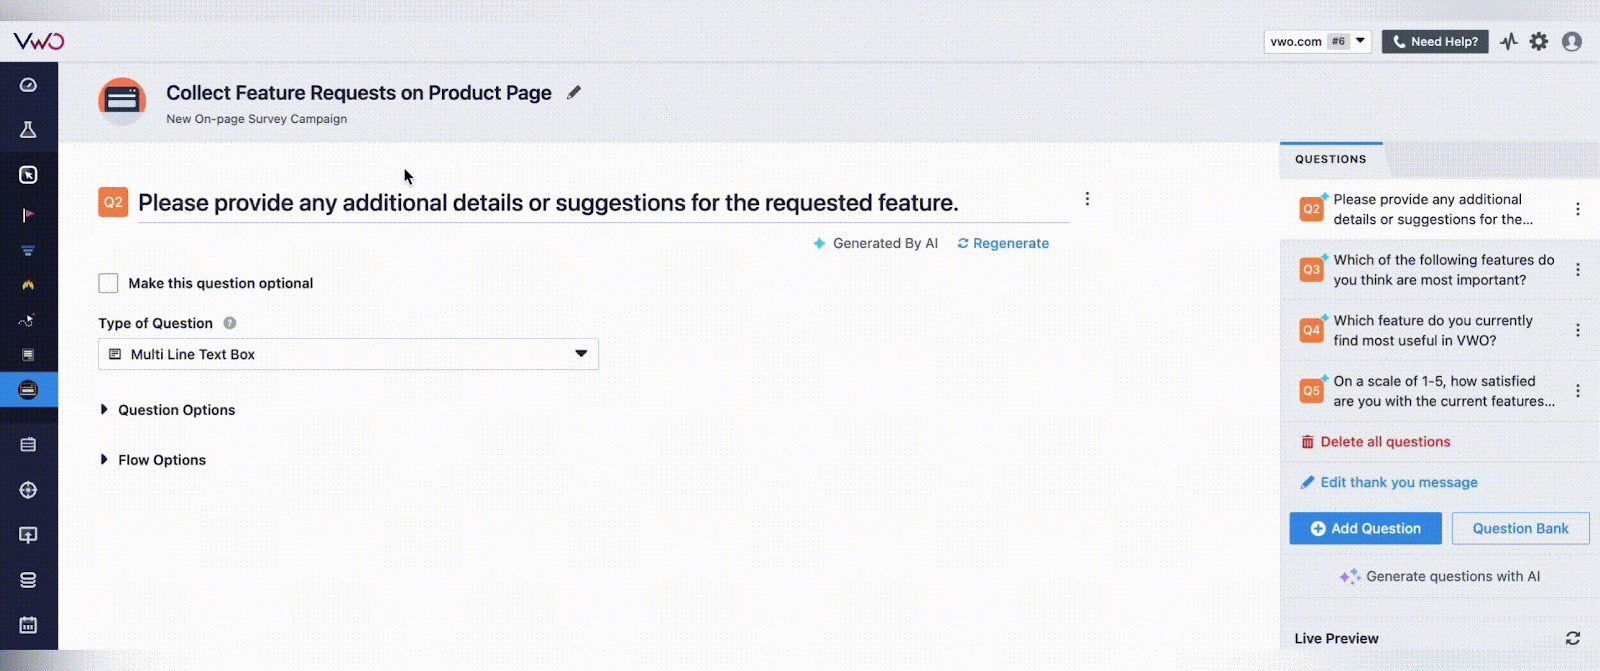Click the 'New On-page Survey Campaign' subtitle
1600x671 pixels.
click(x=257, y=119)
